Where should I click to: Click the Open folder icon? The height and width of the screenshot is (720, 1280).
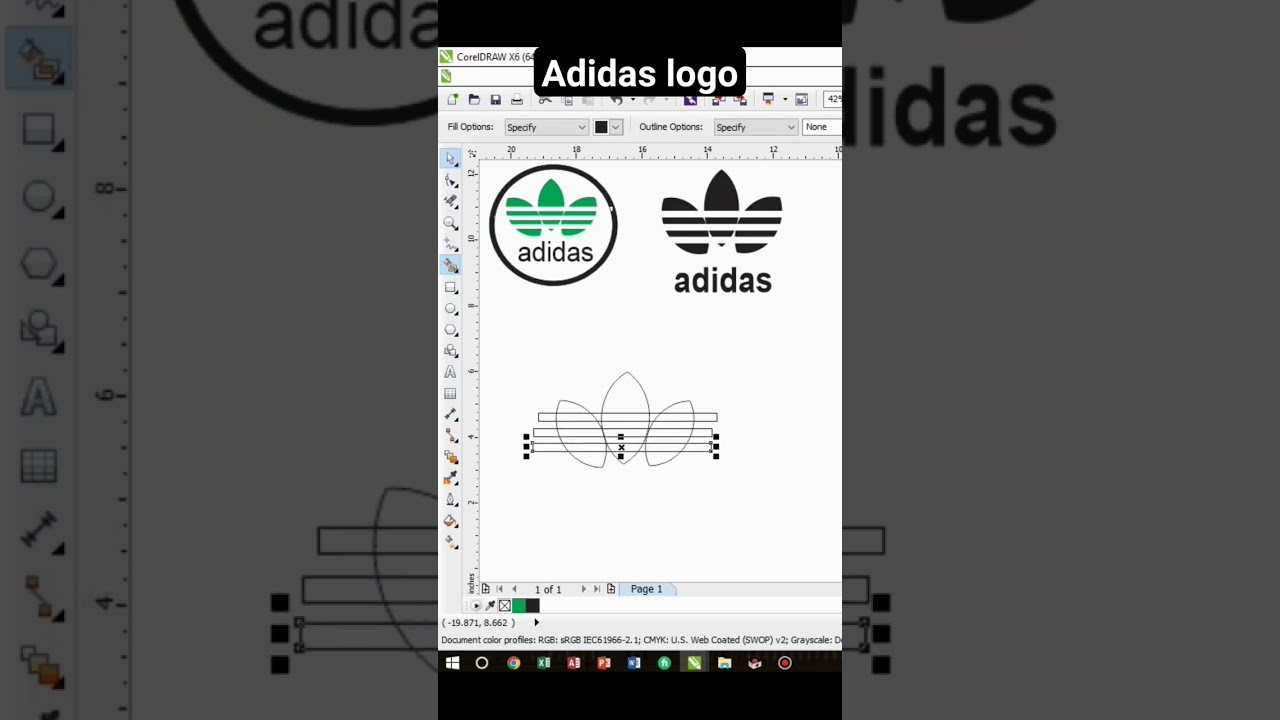tap(474, 100)
